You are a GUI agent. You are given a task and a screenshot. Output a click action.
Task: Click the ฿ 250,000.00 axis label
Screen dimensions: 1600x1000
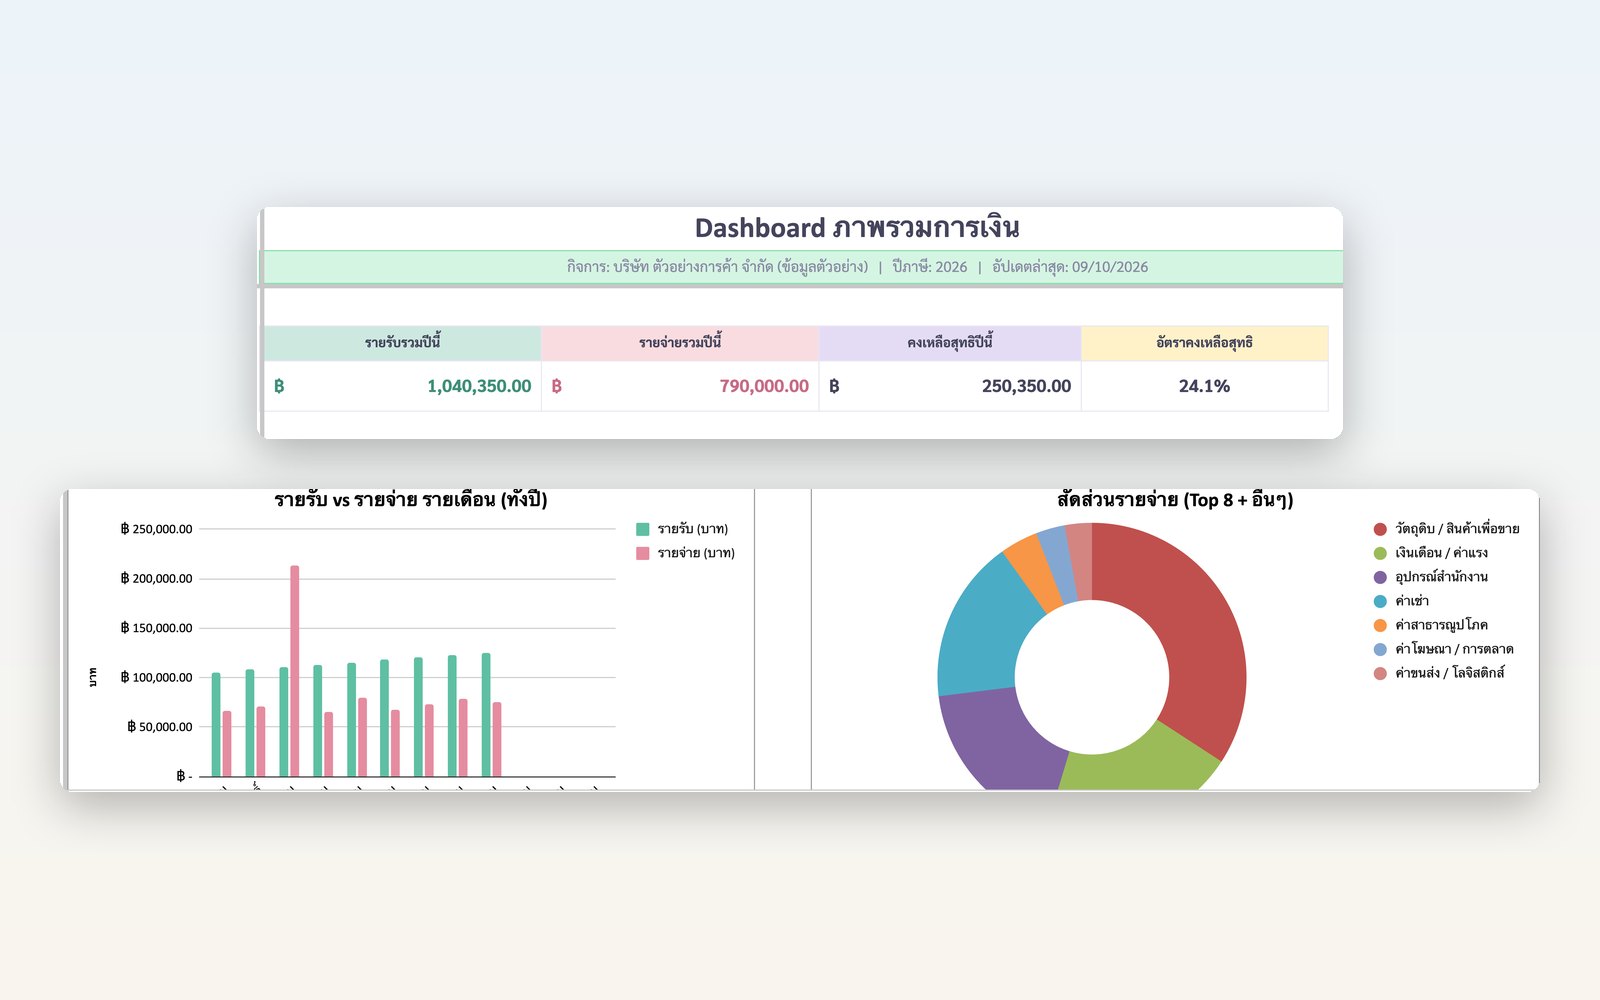click(x=156, y=529)
